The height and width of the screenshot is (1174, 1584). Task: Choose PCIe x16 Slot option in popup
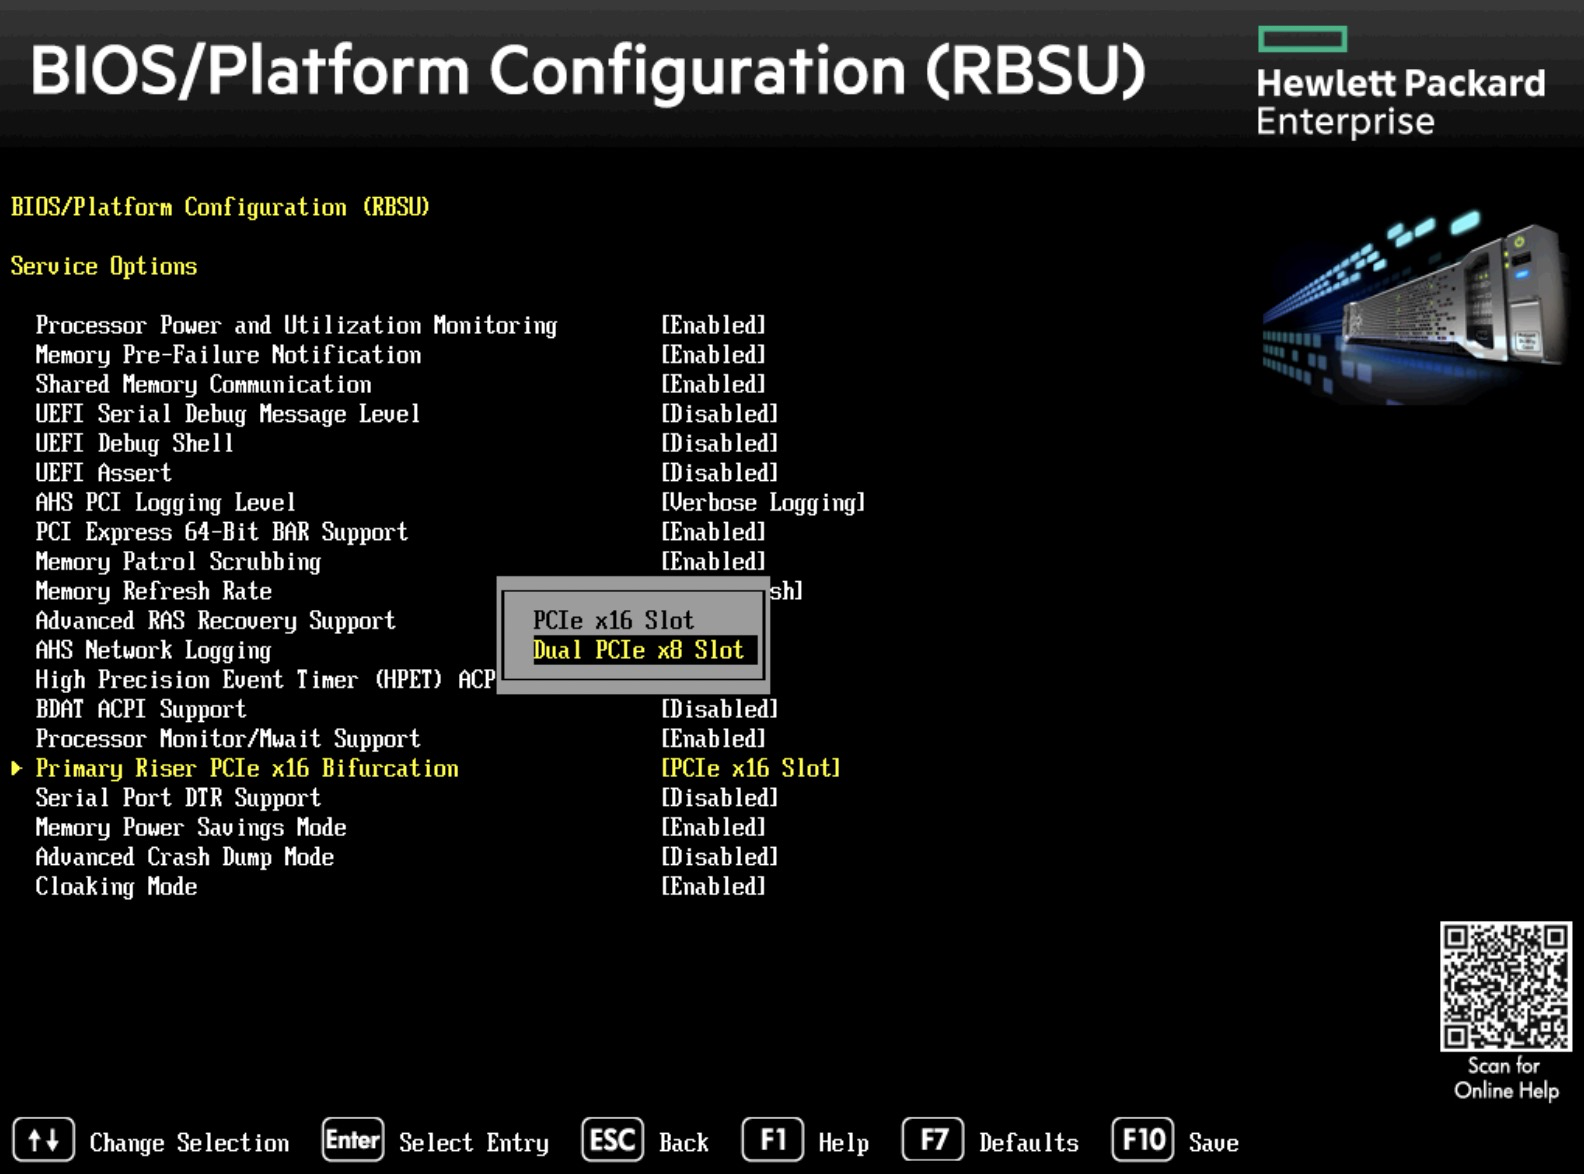point(613,621)
